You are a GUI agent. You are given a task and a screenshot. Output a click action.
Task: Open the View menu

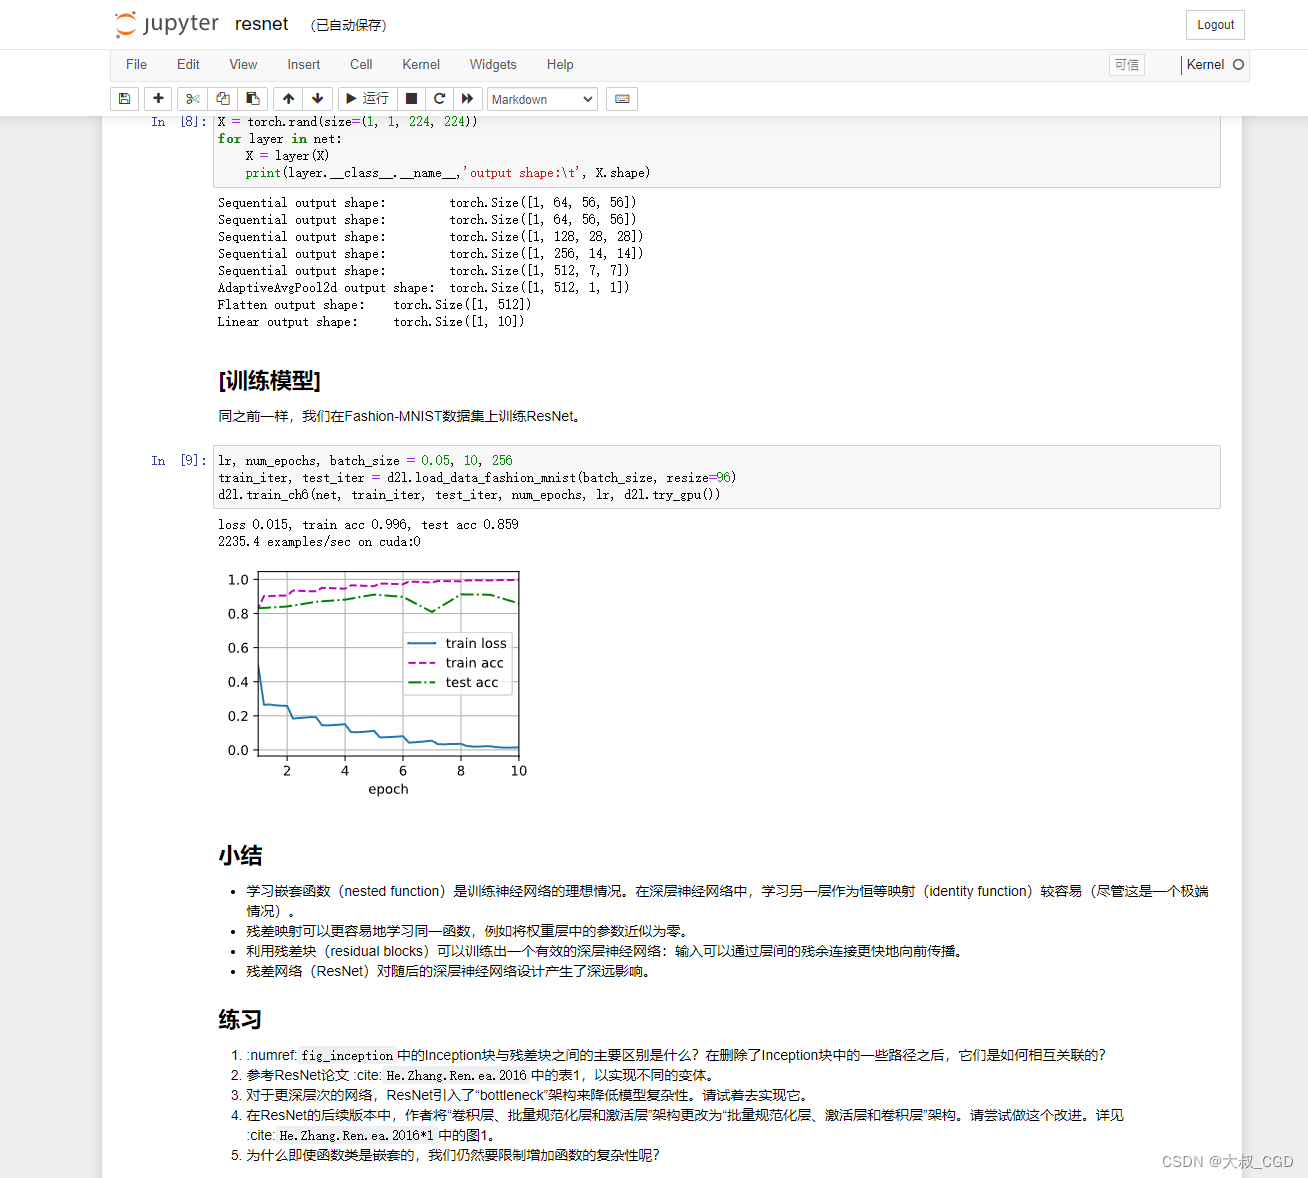click(x=243, y=65)
